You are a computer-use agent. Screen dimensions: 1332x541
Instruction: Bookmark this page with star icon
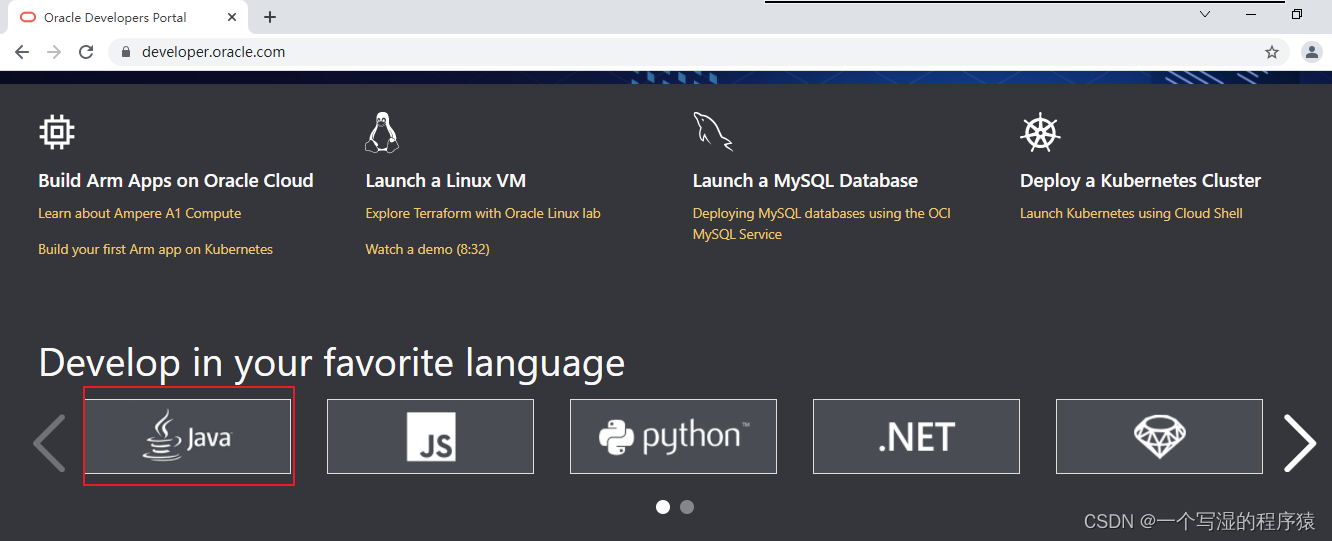point(1271,52)
